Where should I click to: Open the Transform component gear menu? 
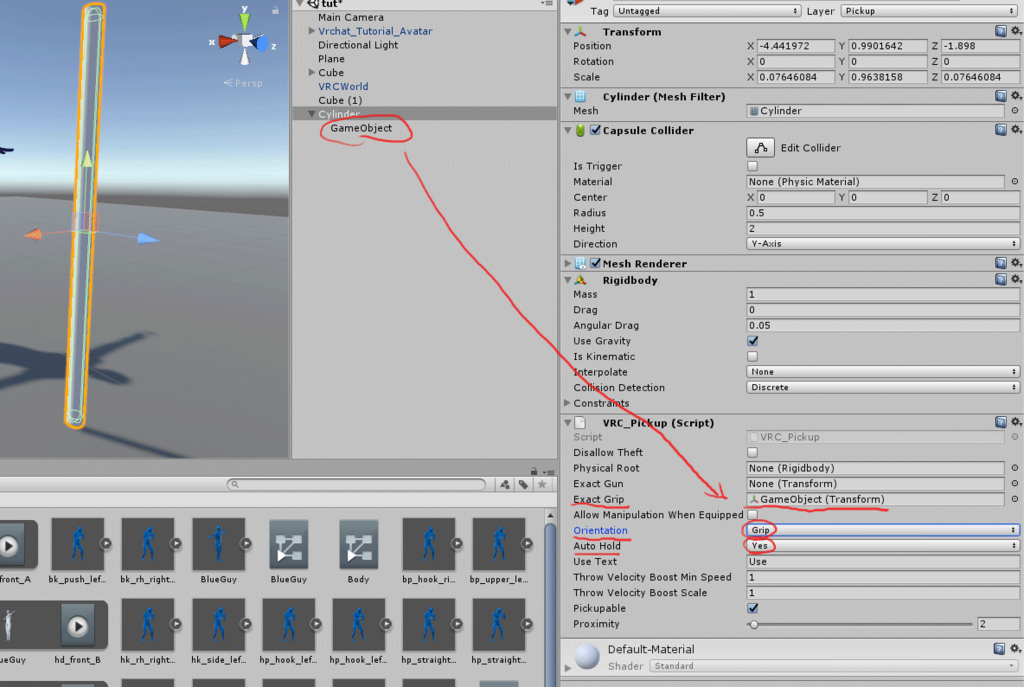(1016, 31)
